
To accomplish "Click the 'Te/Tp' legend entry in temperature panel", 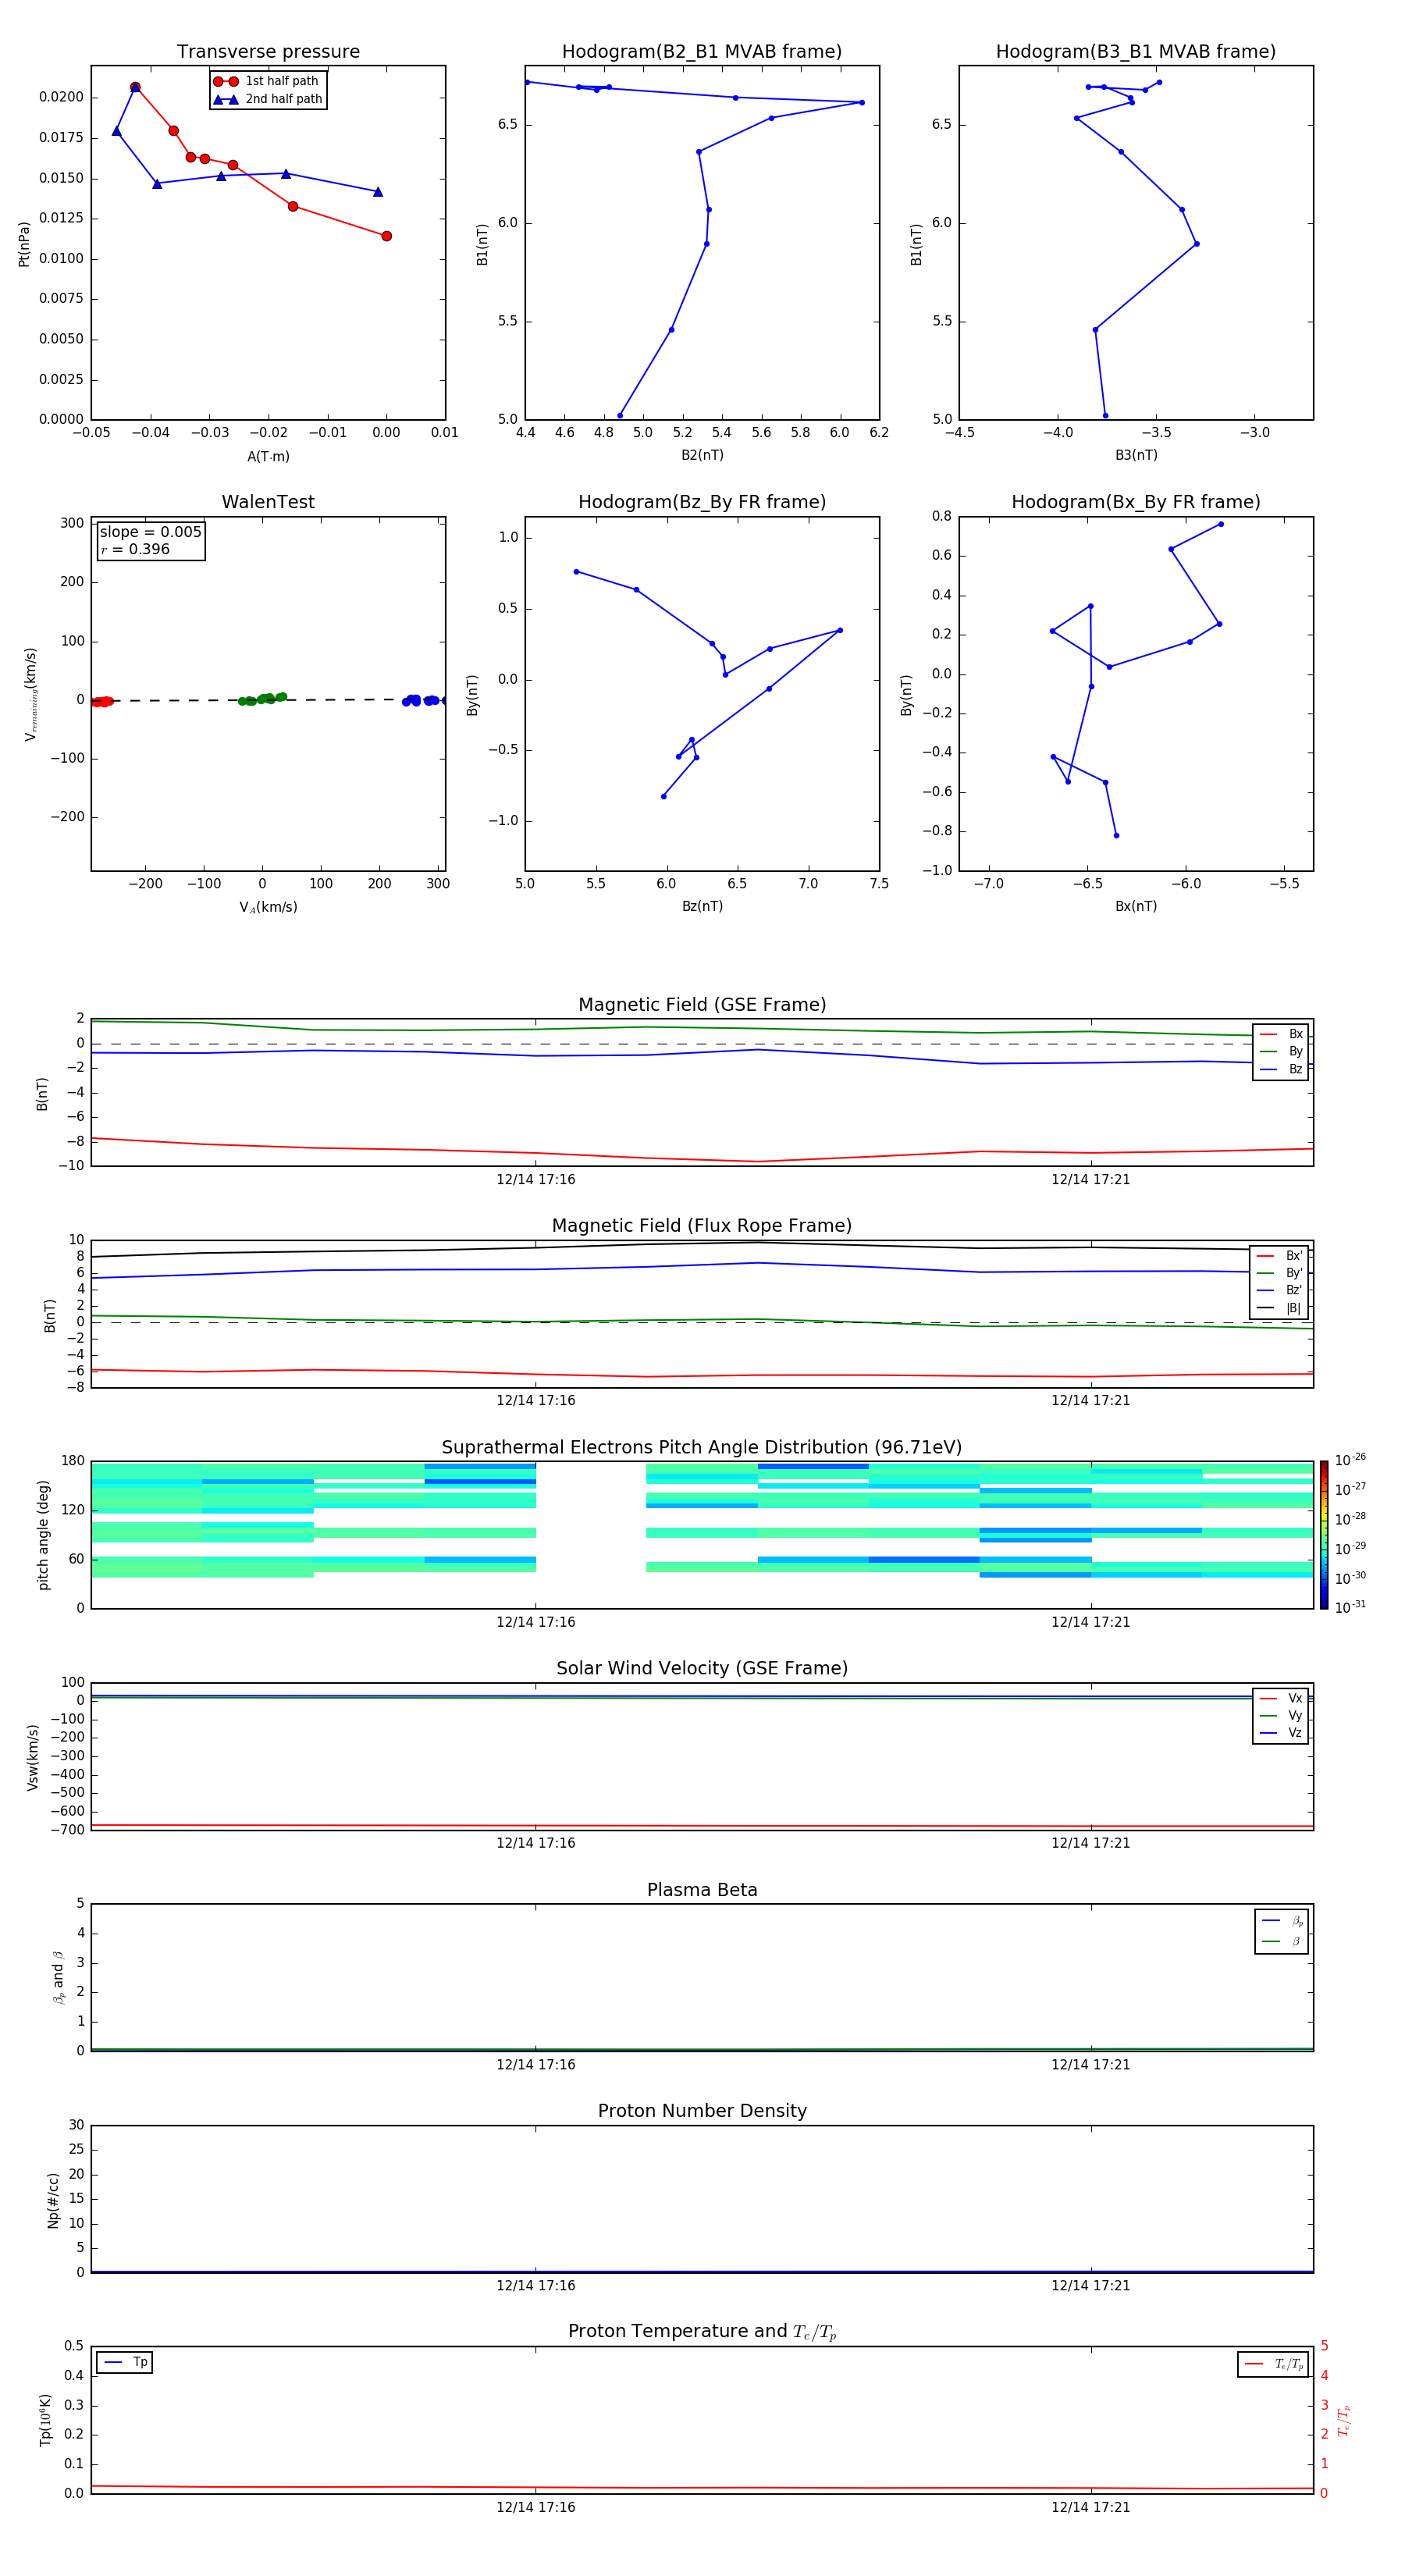I will click(1274, 2364).
